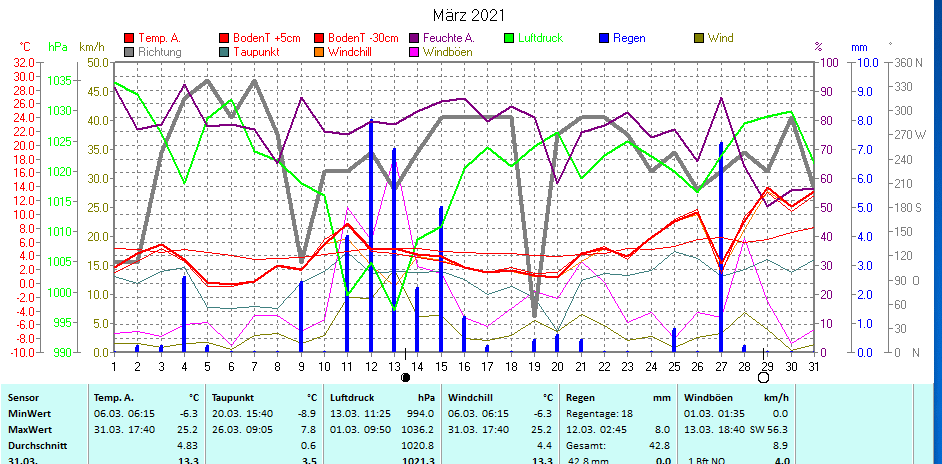The image size is (942, 464).
Task: Select the Regen legend label
Action: tap(629, 38)
